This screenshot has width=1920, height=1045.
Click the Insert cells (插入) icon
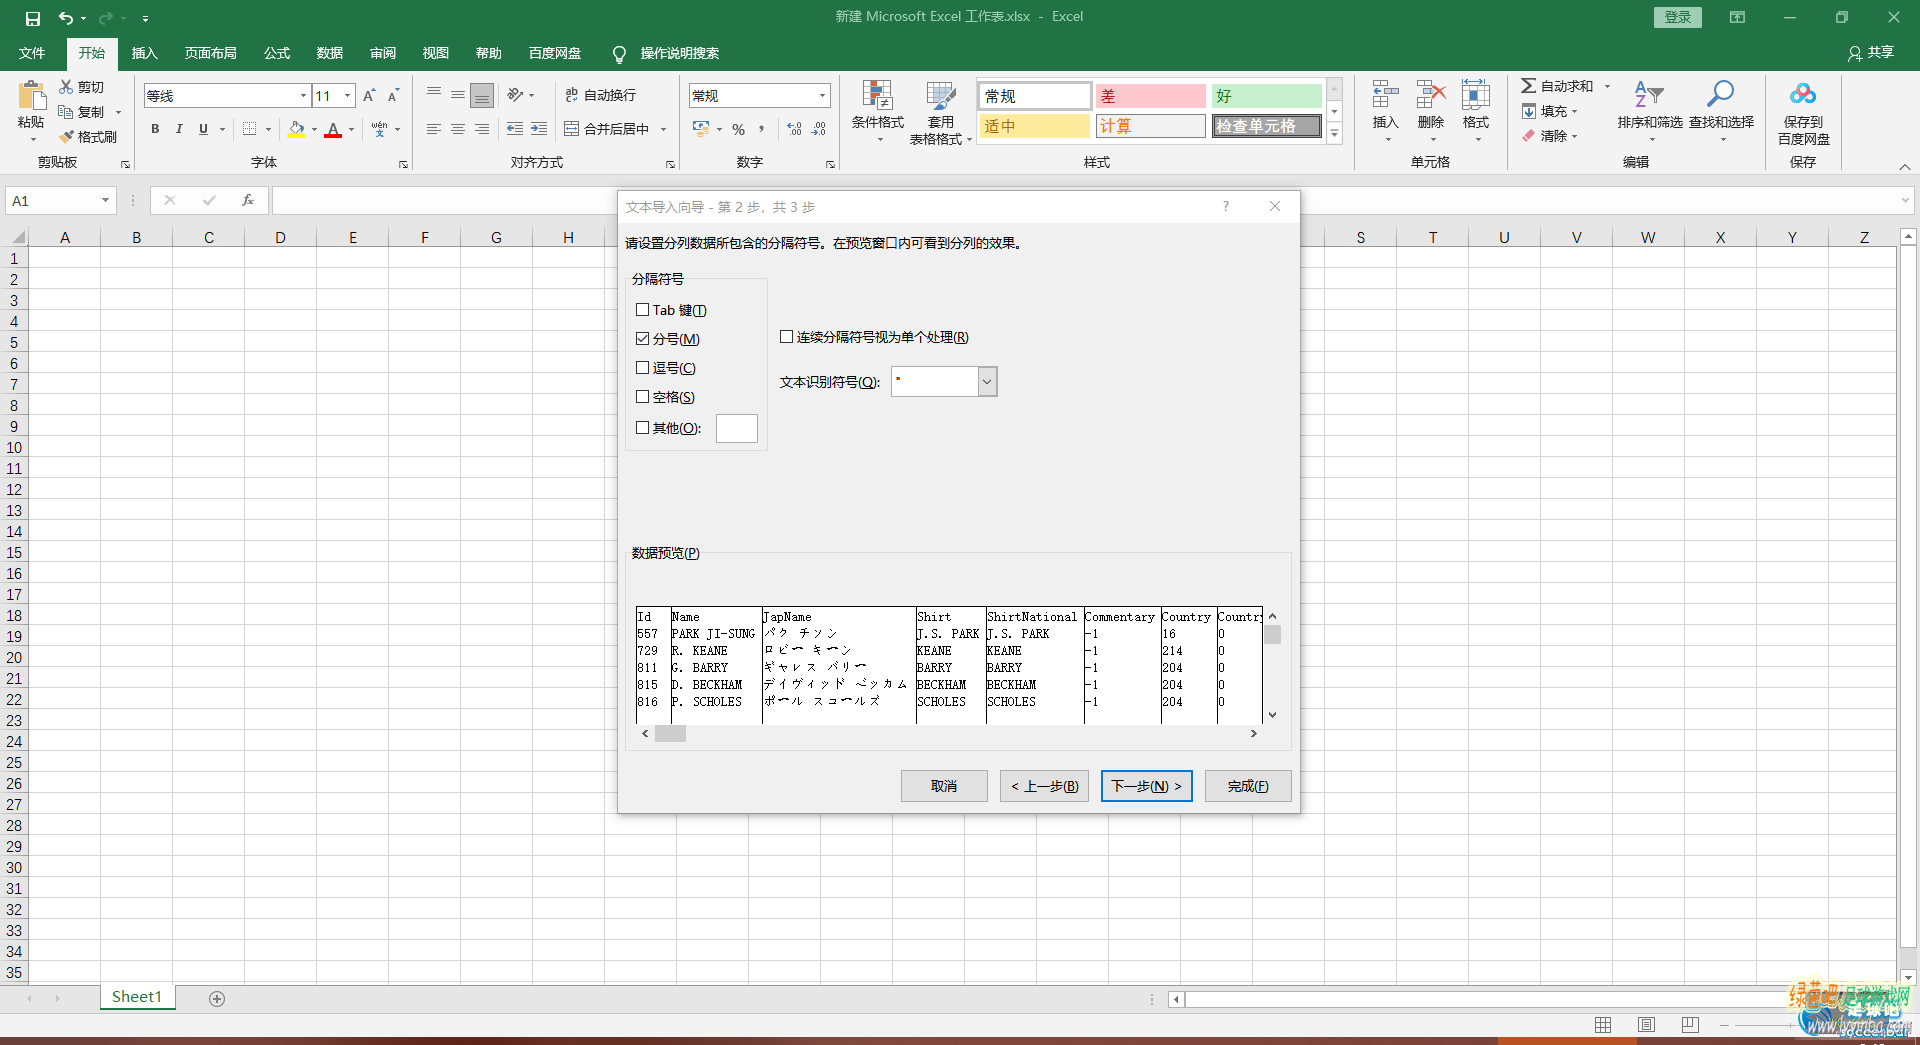point(1385,95)
